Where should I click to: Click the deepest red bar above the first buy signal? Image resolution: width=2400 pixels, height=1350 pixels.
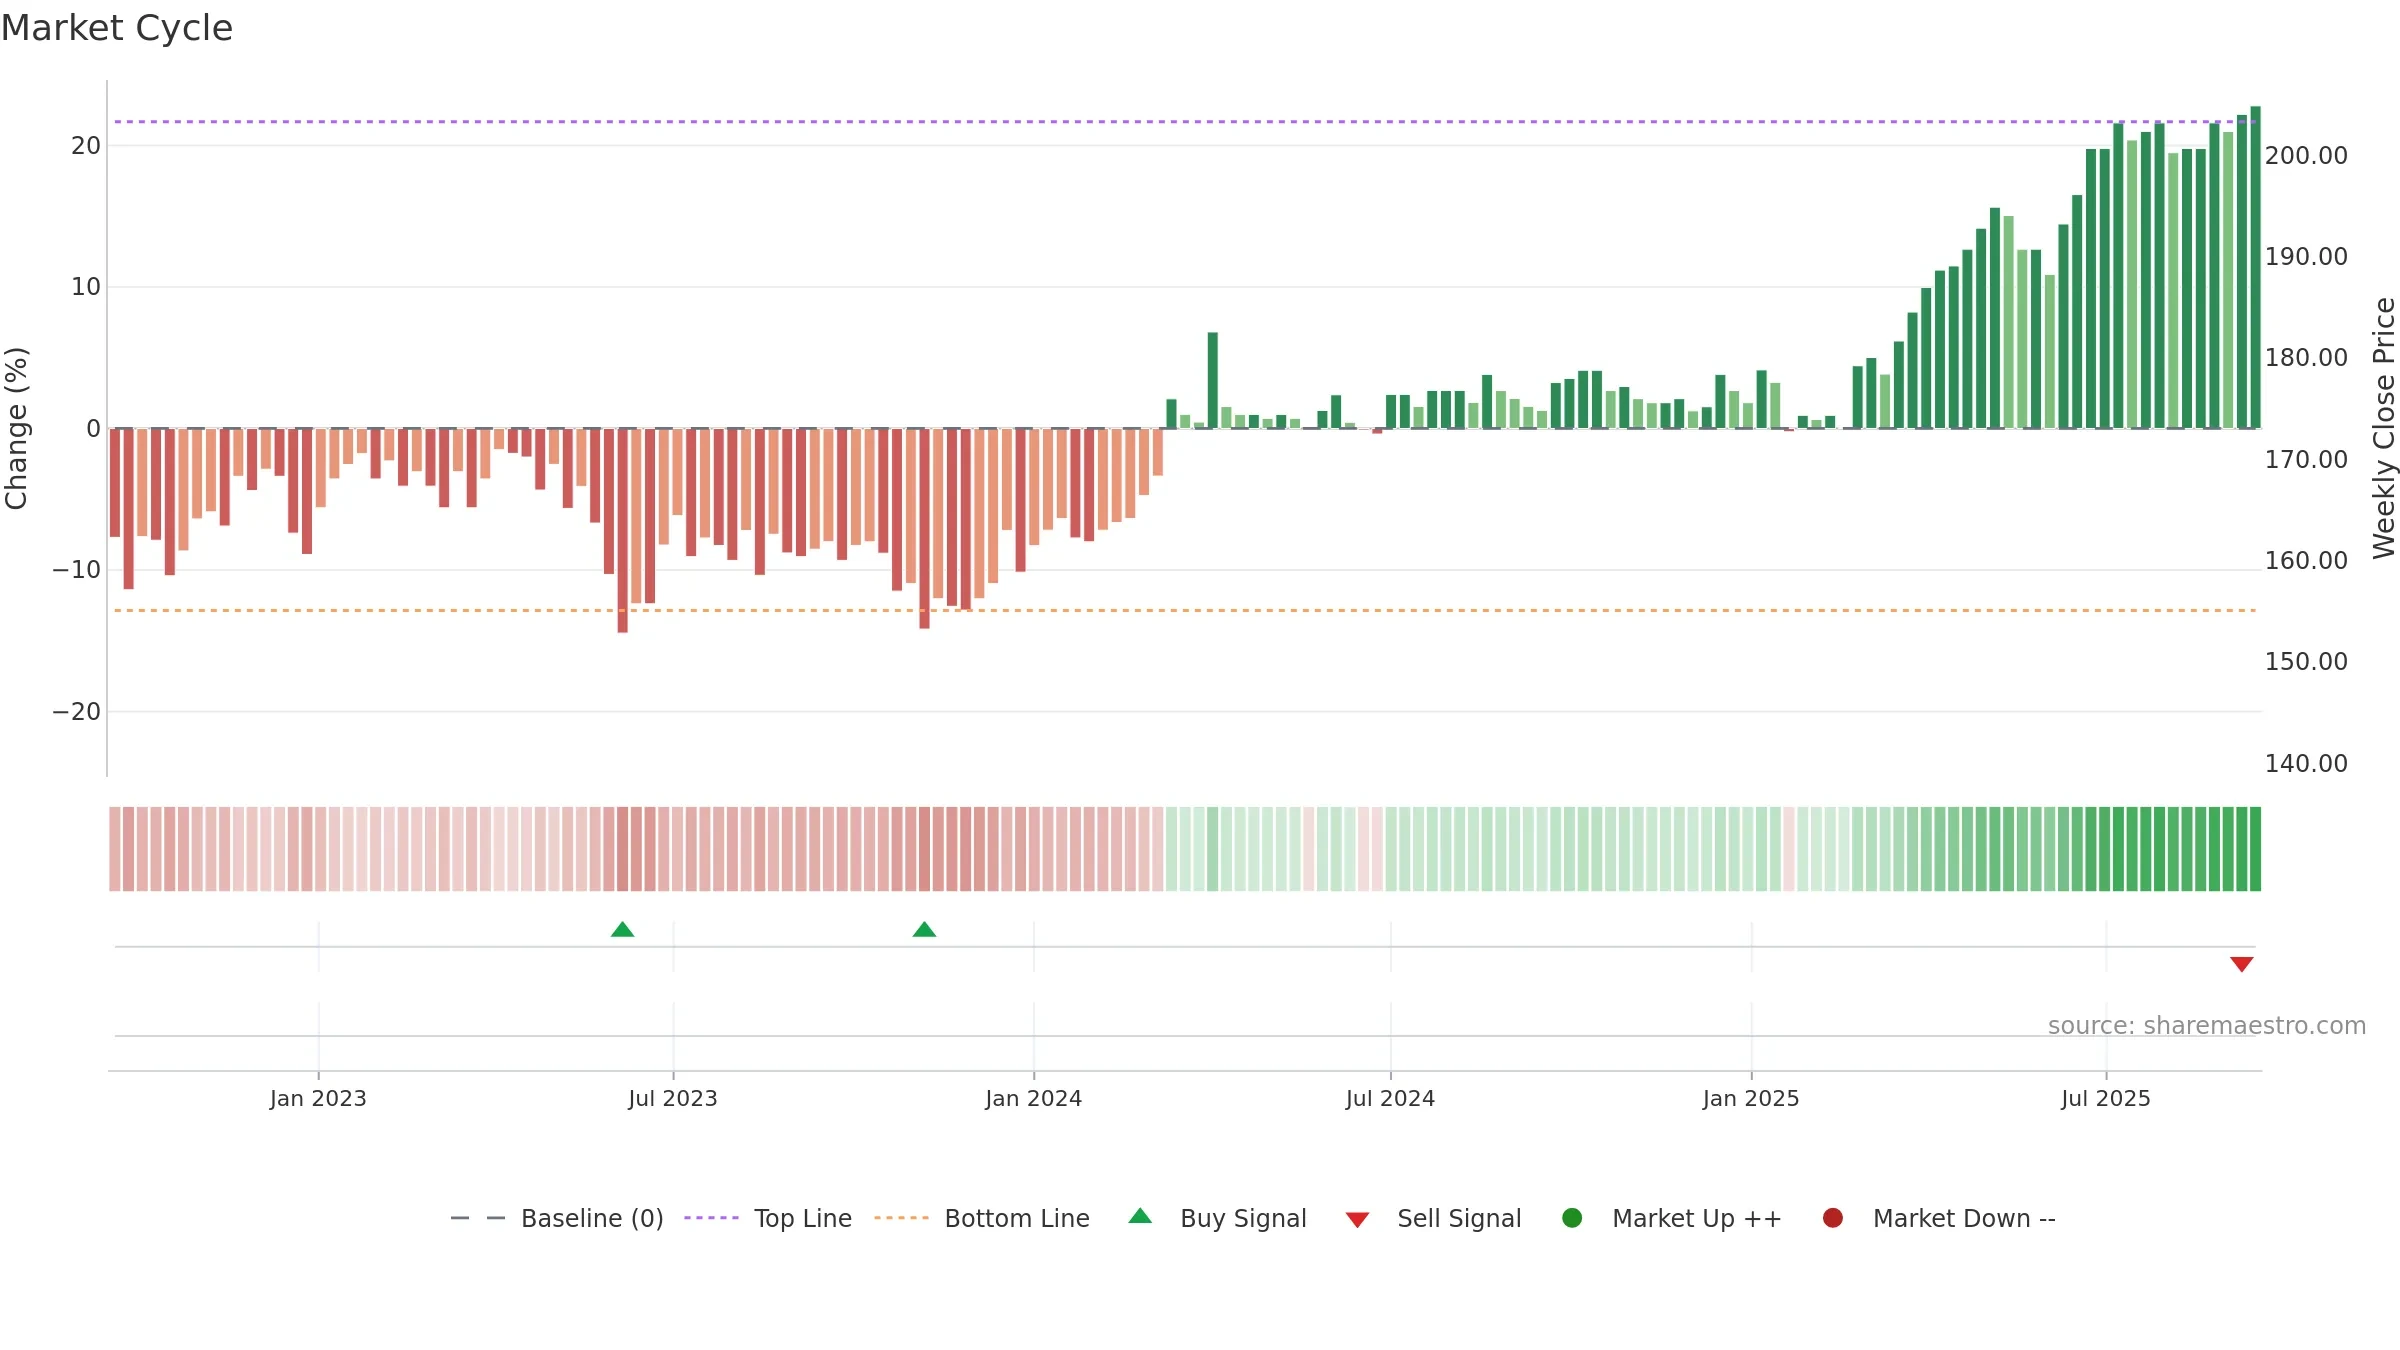[x=622, y=530]
